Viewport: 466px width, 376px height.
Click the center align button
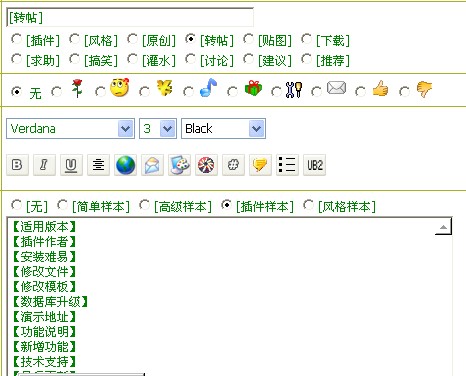coord(98,165)
